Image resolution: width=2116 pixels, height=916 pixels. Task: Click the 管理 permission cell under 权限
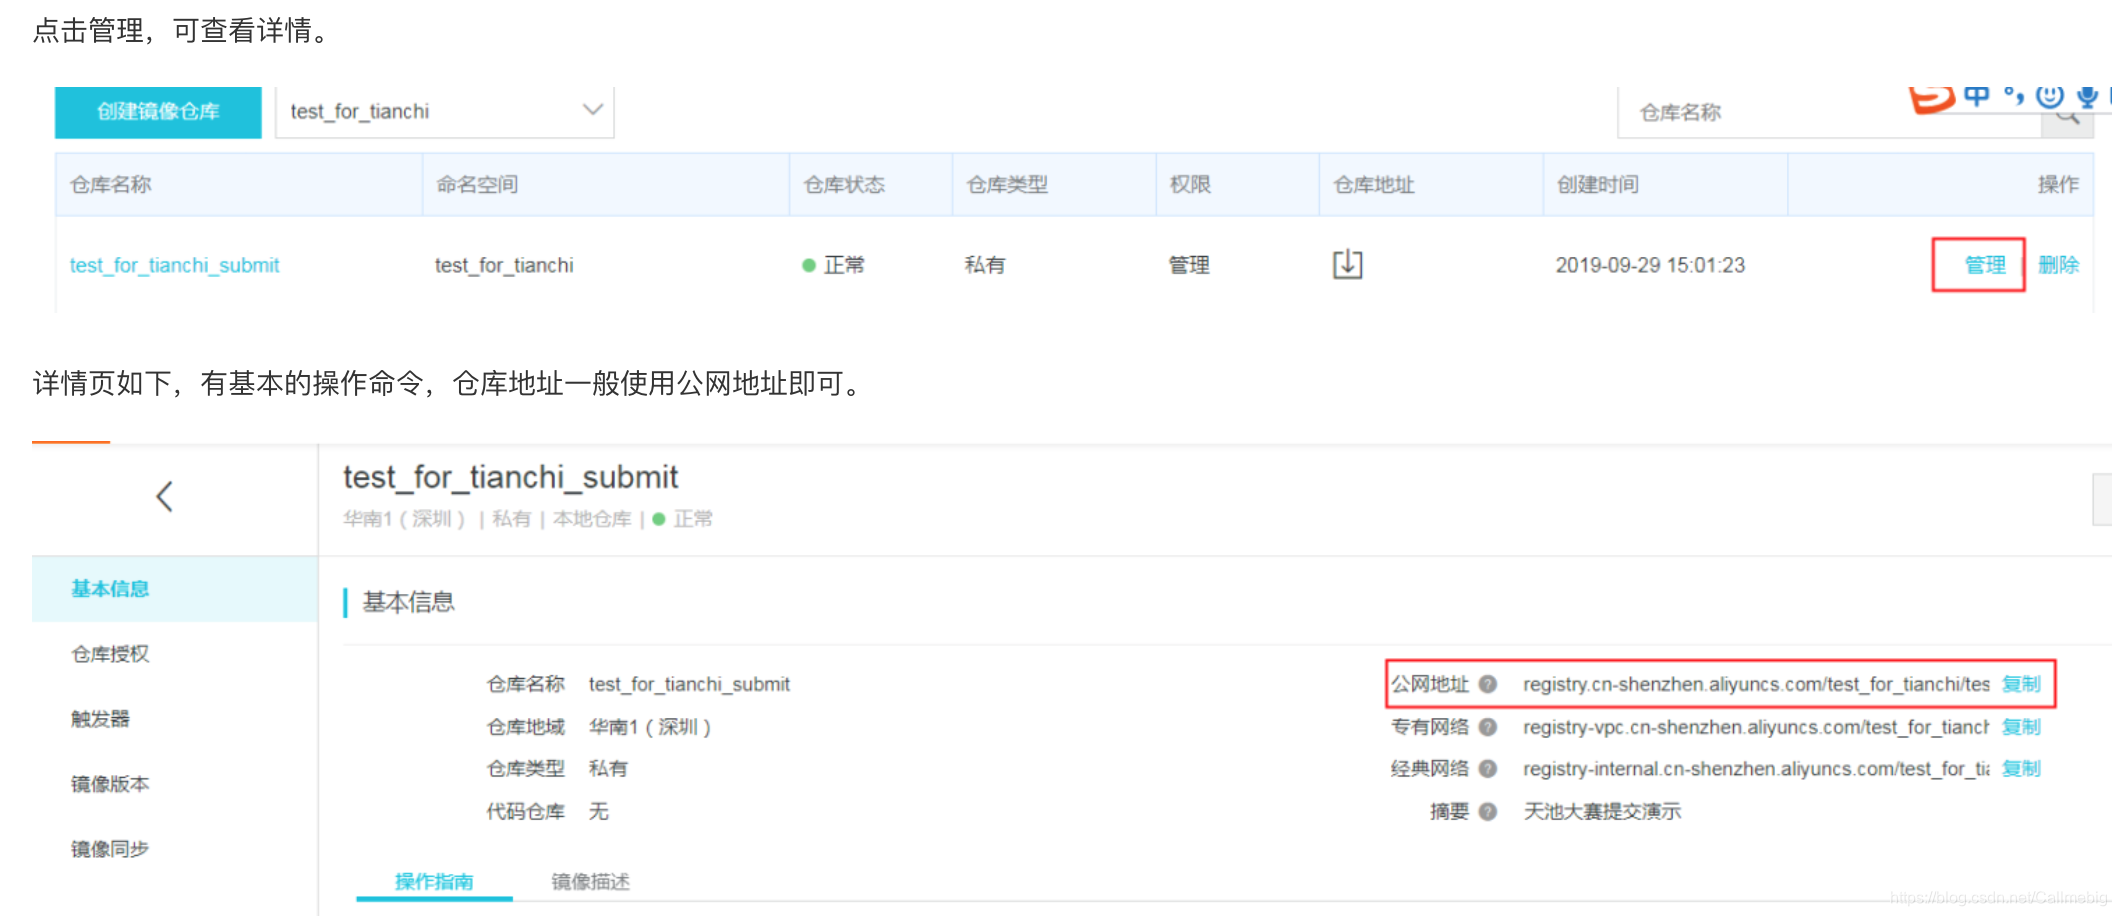point(1189,265)
